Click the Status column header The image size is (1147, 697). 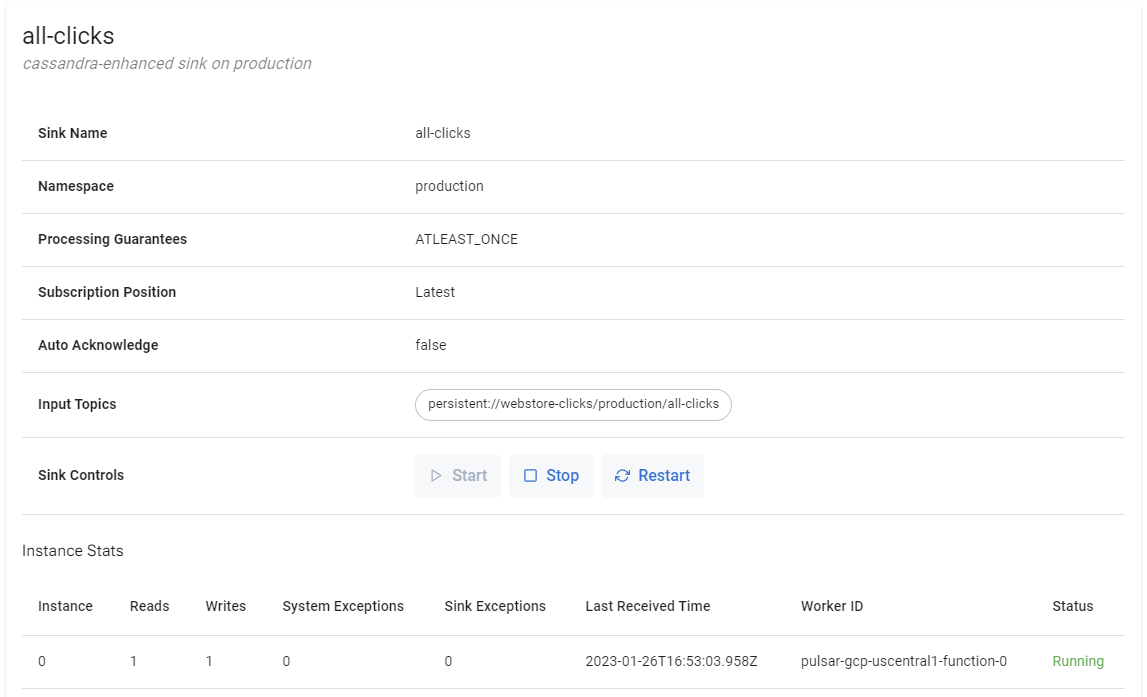pyautogui.click(x=1072, y=606)
